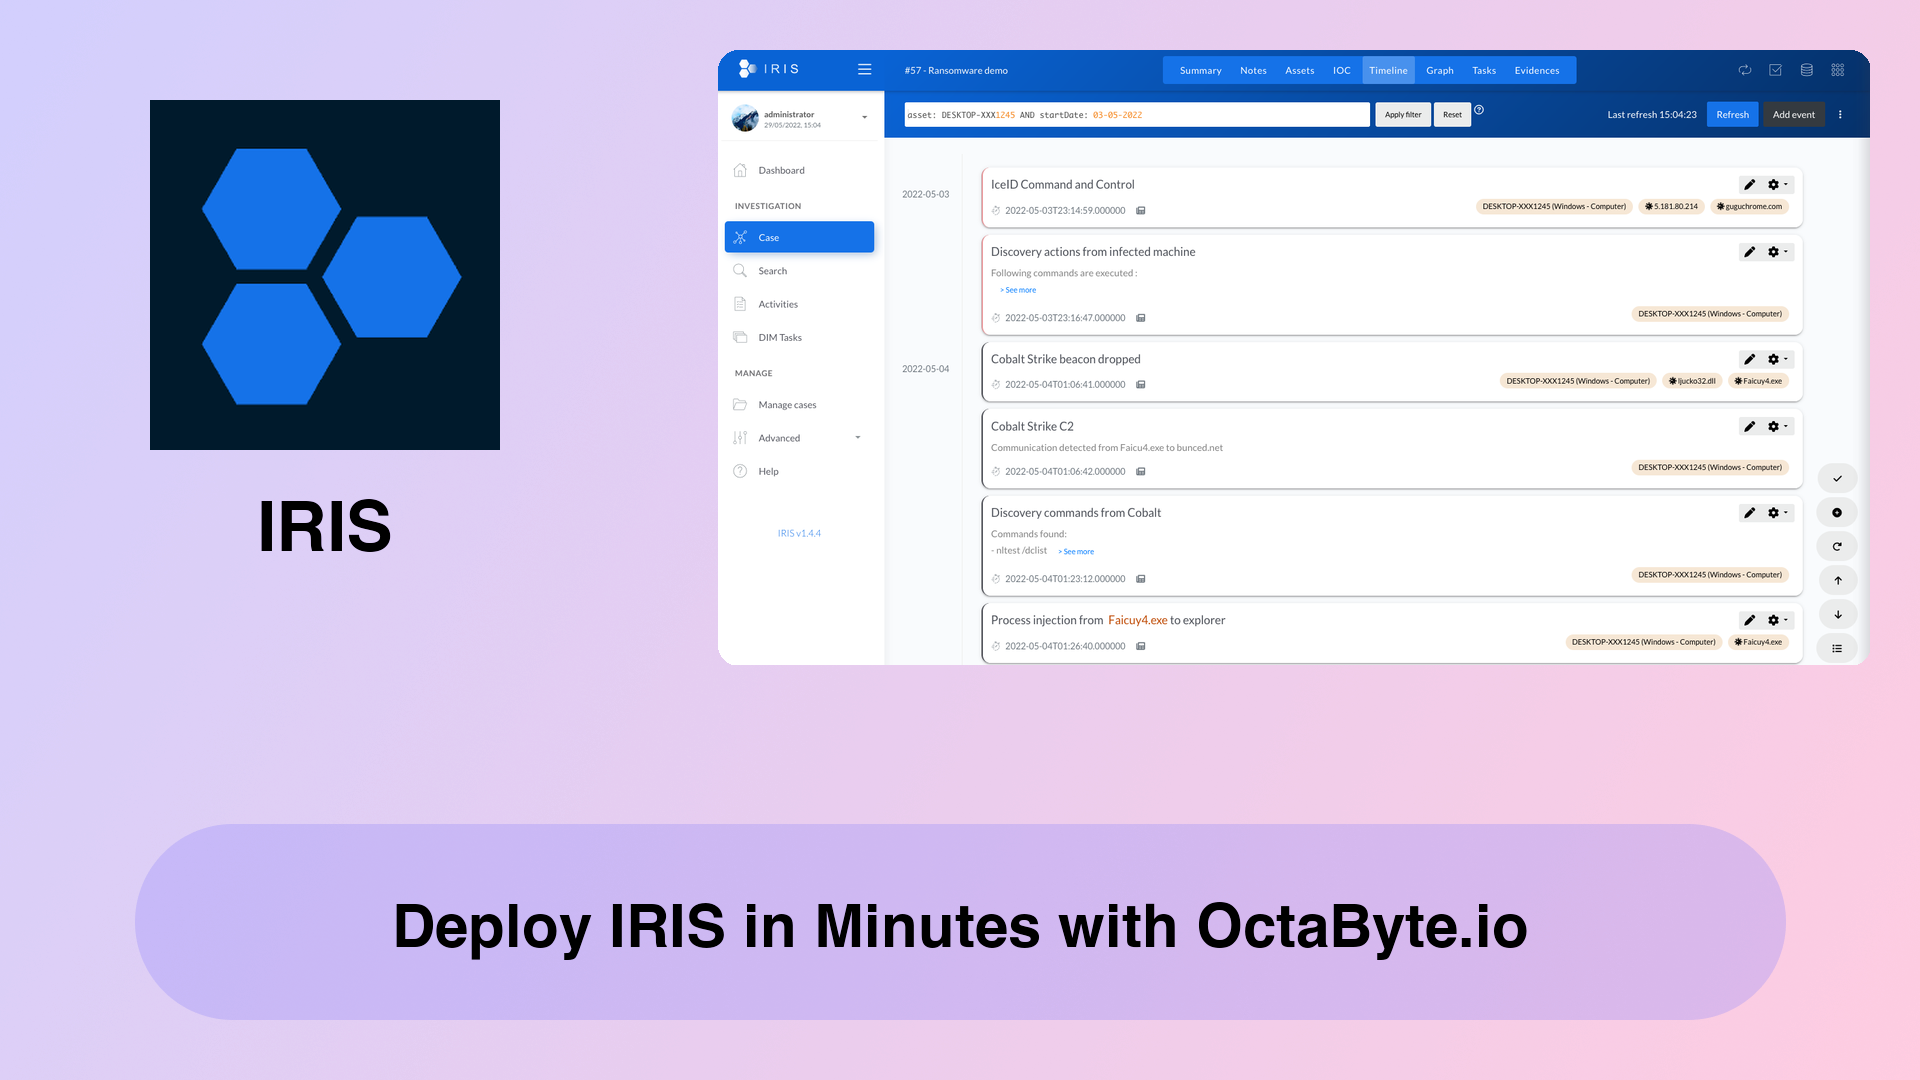Viewport: 1920px width, 1080px height.
Task: Open gear menu for Cobalt Strike beacon
Action: (1778, 359)
